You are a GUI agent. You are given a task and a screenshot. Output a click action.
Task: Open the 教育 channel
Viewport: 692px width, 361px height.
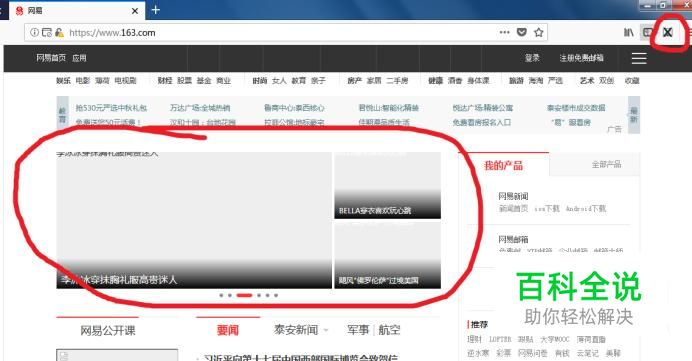pyautogui.click(x=299, y=81)
